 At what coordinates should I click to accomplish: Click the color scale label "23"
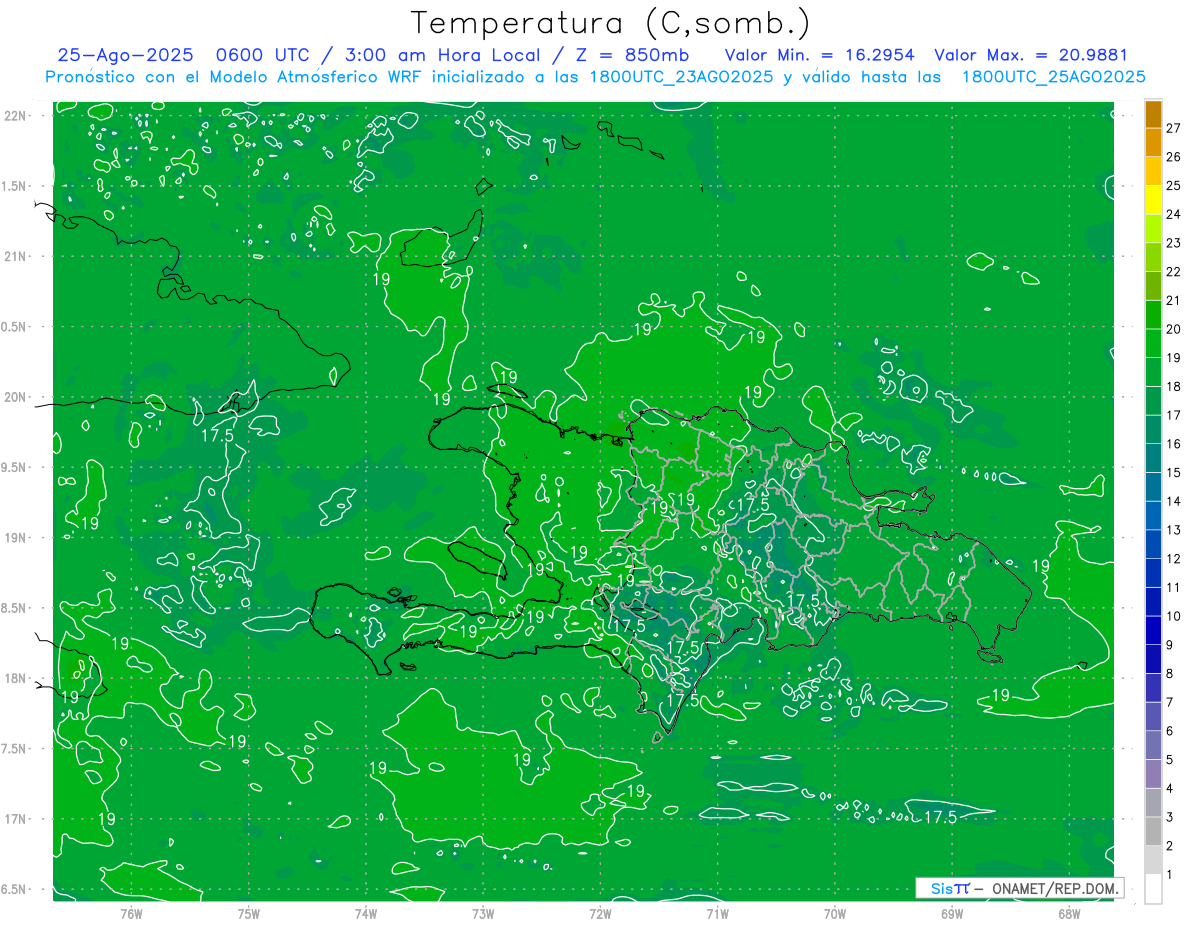(1173, 243)
